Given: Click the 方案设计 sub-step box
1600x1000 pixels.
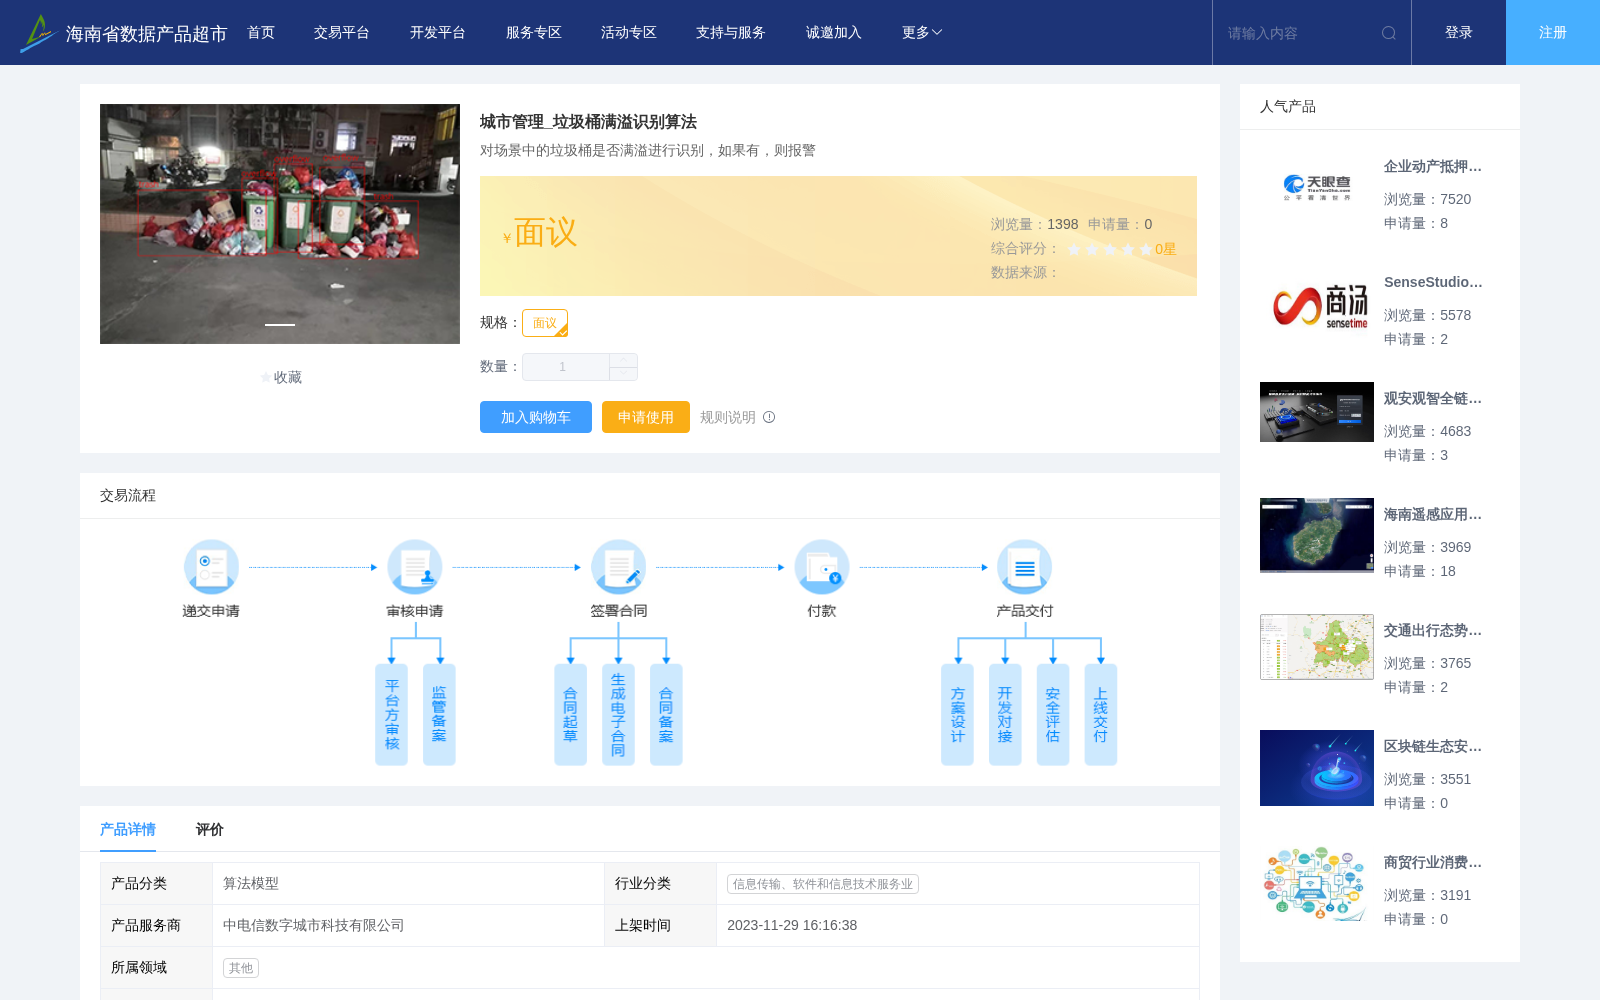Looking at the screenshot, I should (x=957, y=714).
